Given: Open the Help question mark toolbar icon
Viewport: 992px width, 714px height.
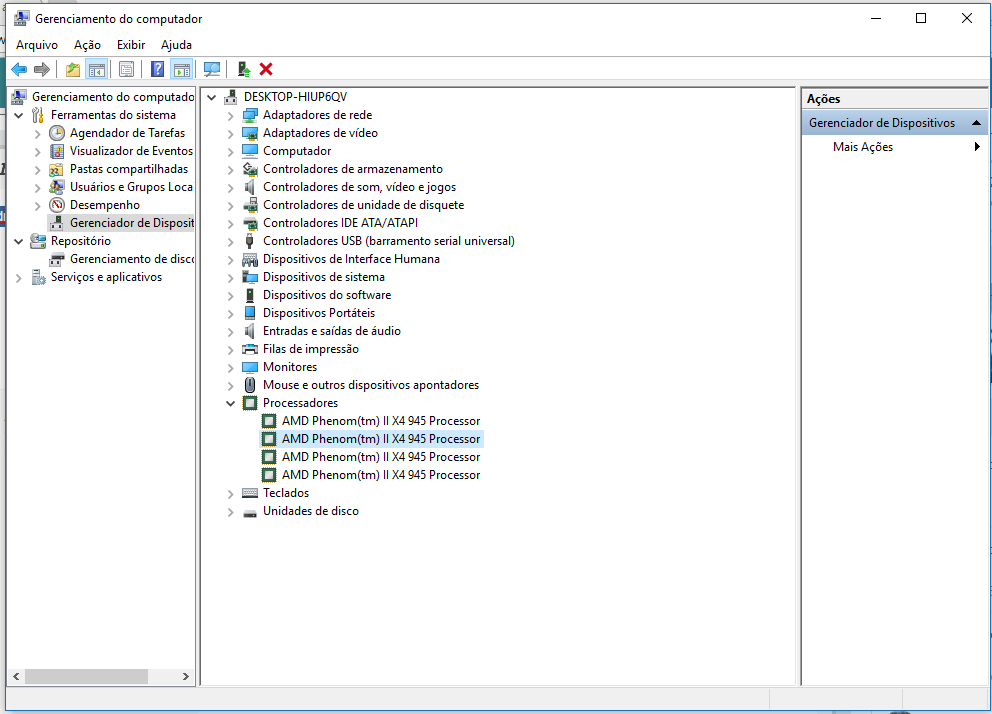Looking at the screenshot, I should coord(157,70).
